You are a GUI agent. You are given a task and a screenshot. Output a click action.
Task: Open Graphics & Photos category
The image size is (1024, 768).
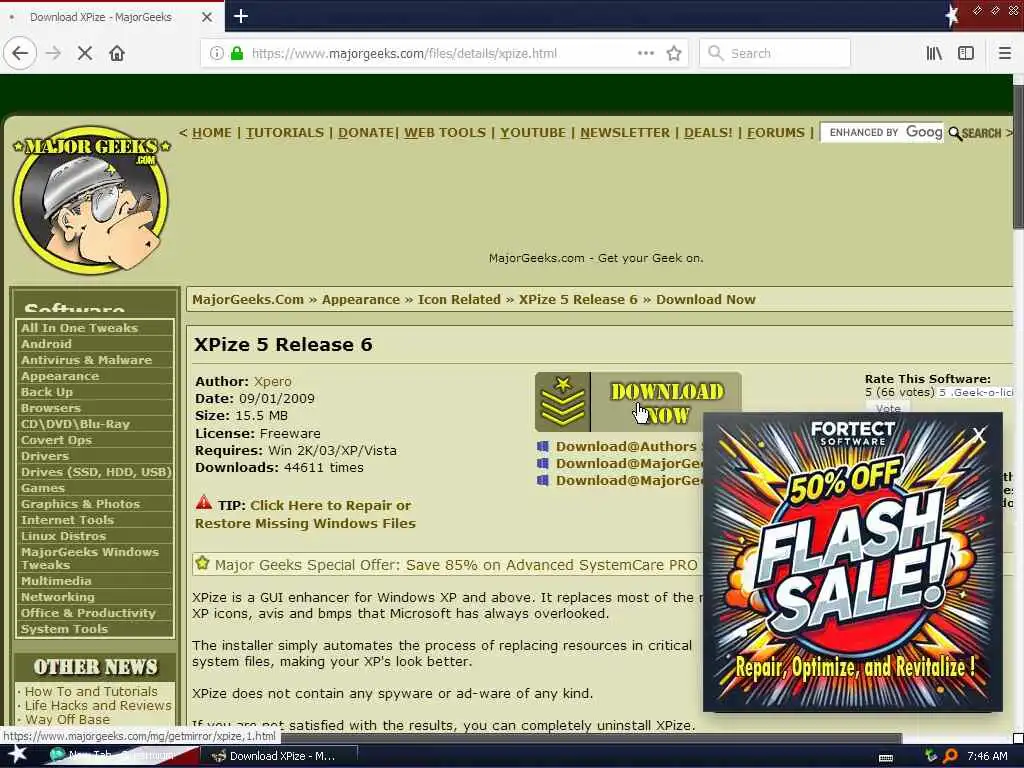(x=80, y=504)
